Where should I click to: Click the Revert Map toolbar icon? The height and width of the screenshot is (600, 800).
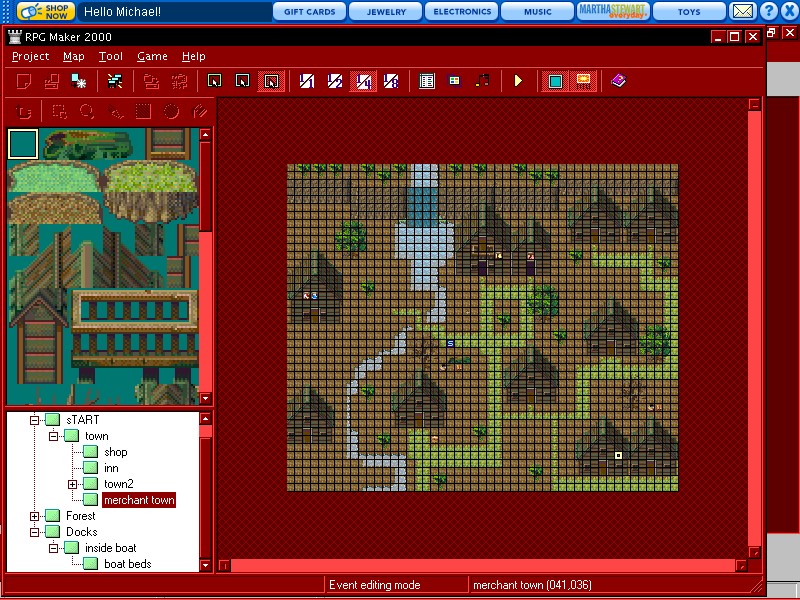tap(179, 81)
